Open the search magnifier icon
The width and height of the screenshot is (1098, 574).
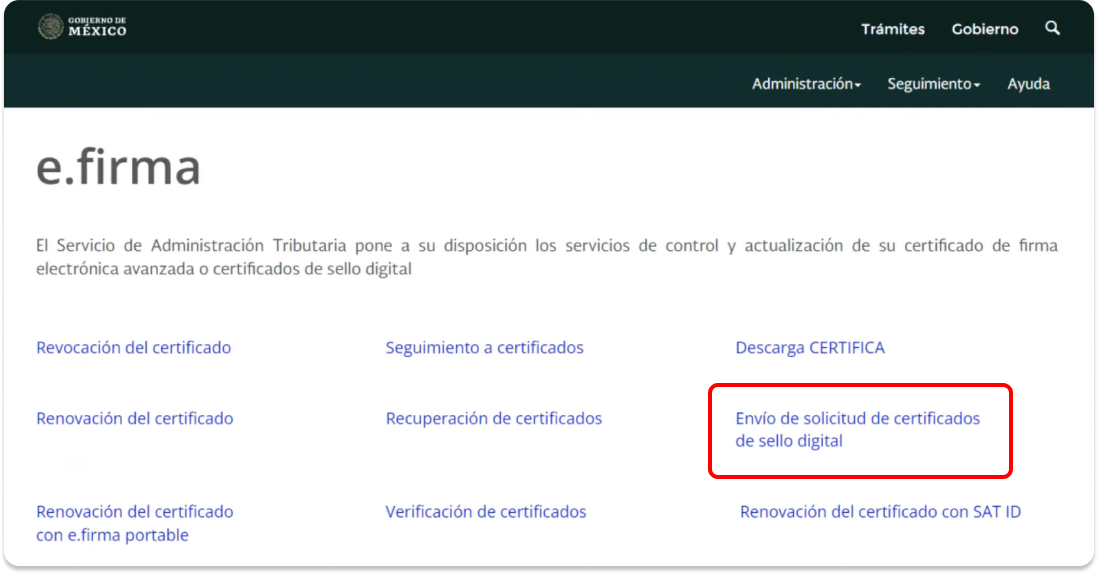tap(1052, 28)
